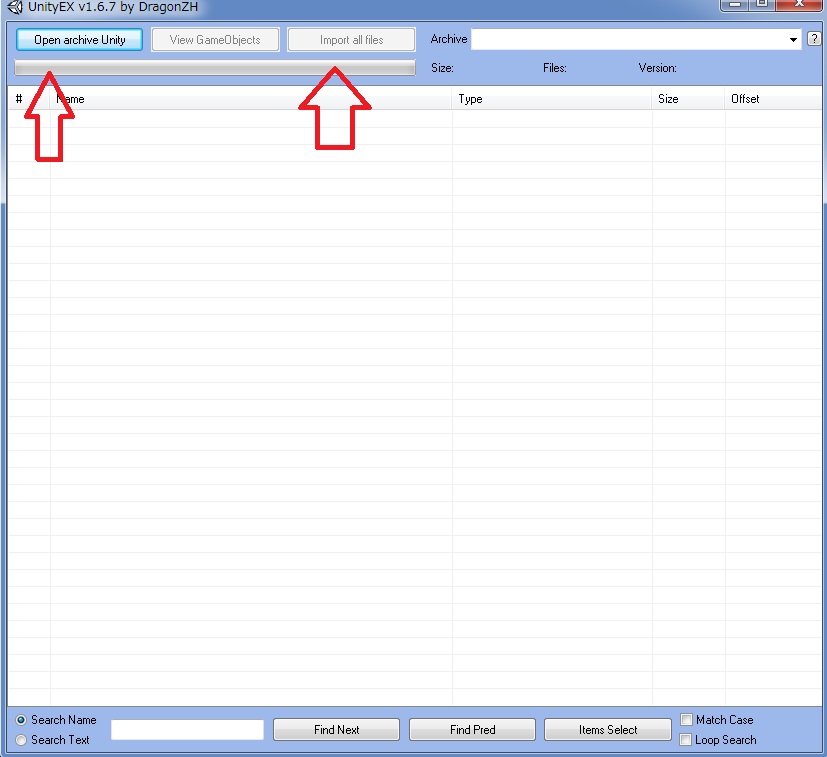Open the help question mark button
Viewport: 827px width, 757px height.
(814, 39)
